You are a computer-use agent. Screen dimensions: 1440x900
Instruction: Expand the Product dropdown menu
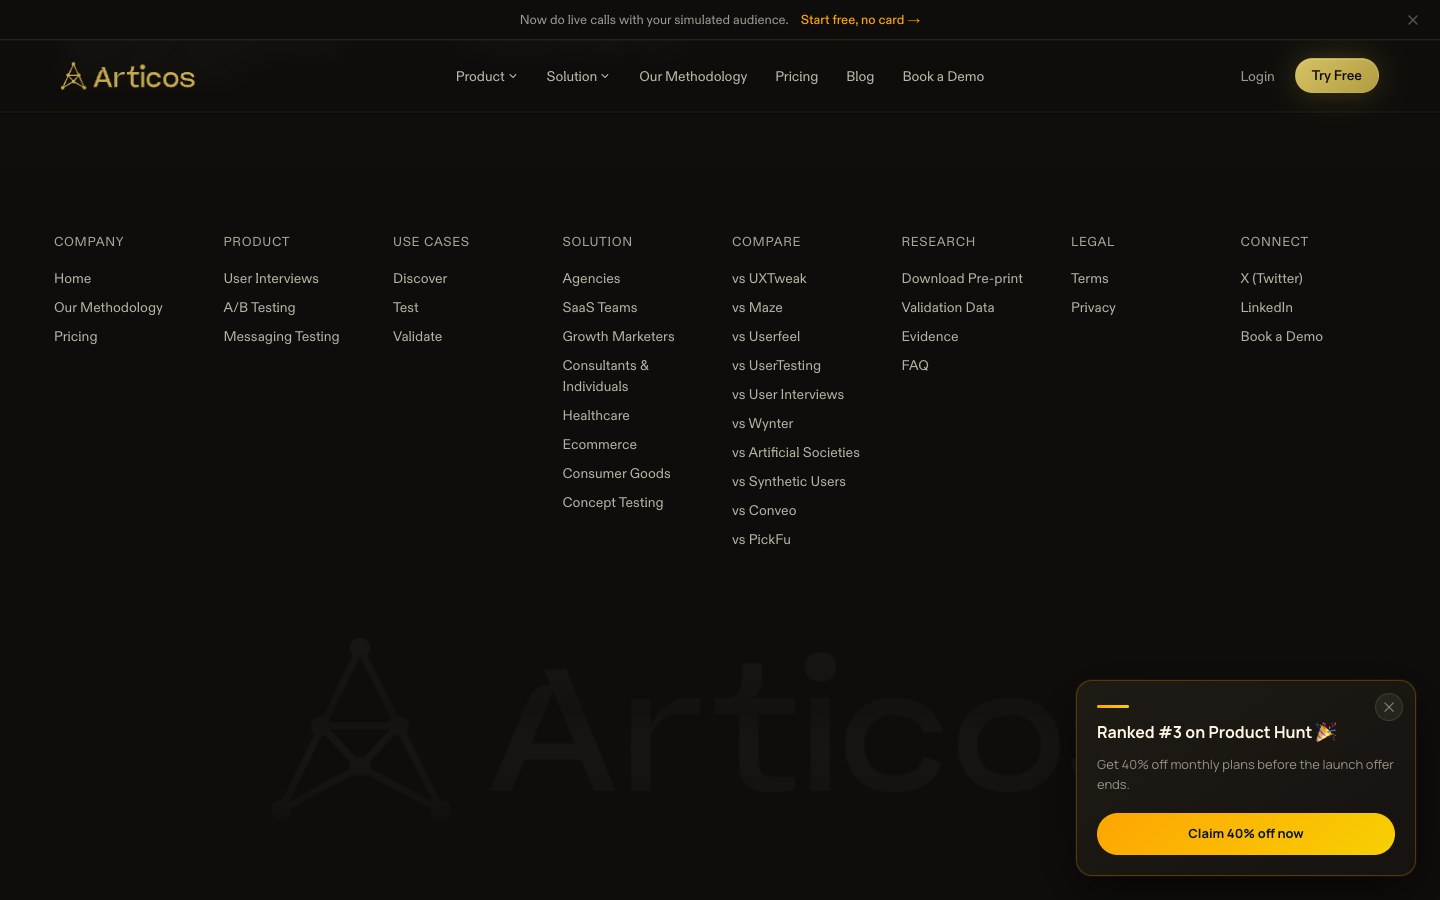tap(486, 76)
